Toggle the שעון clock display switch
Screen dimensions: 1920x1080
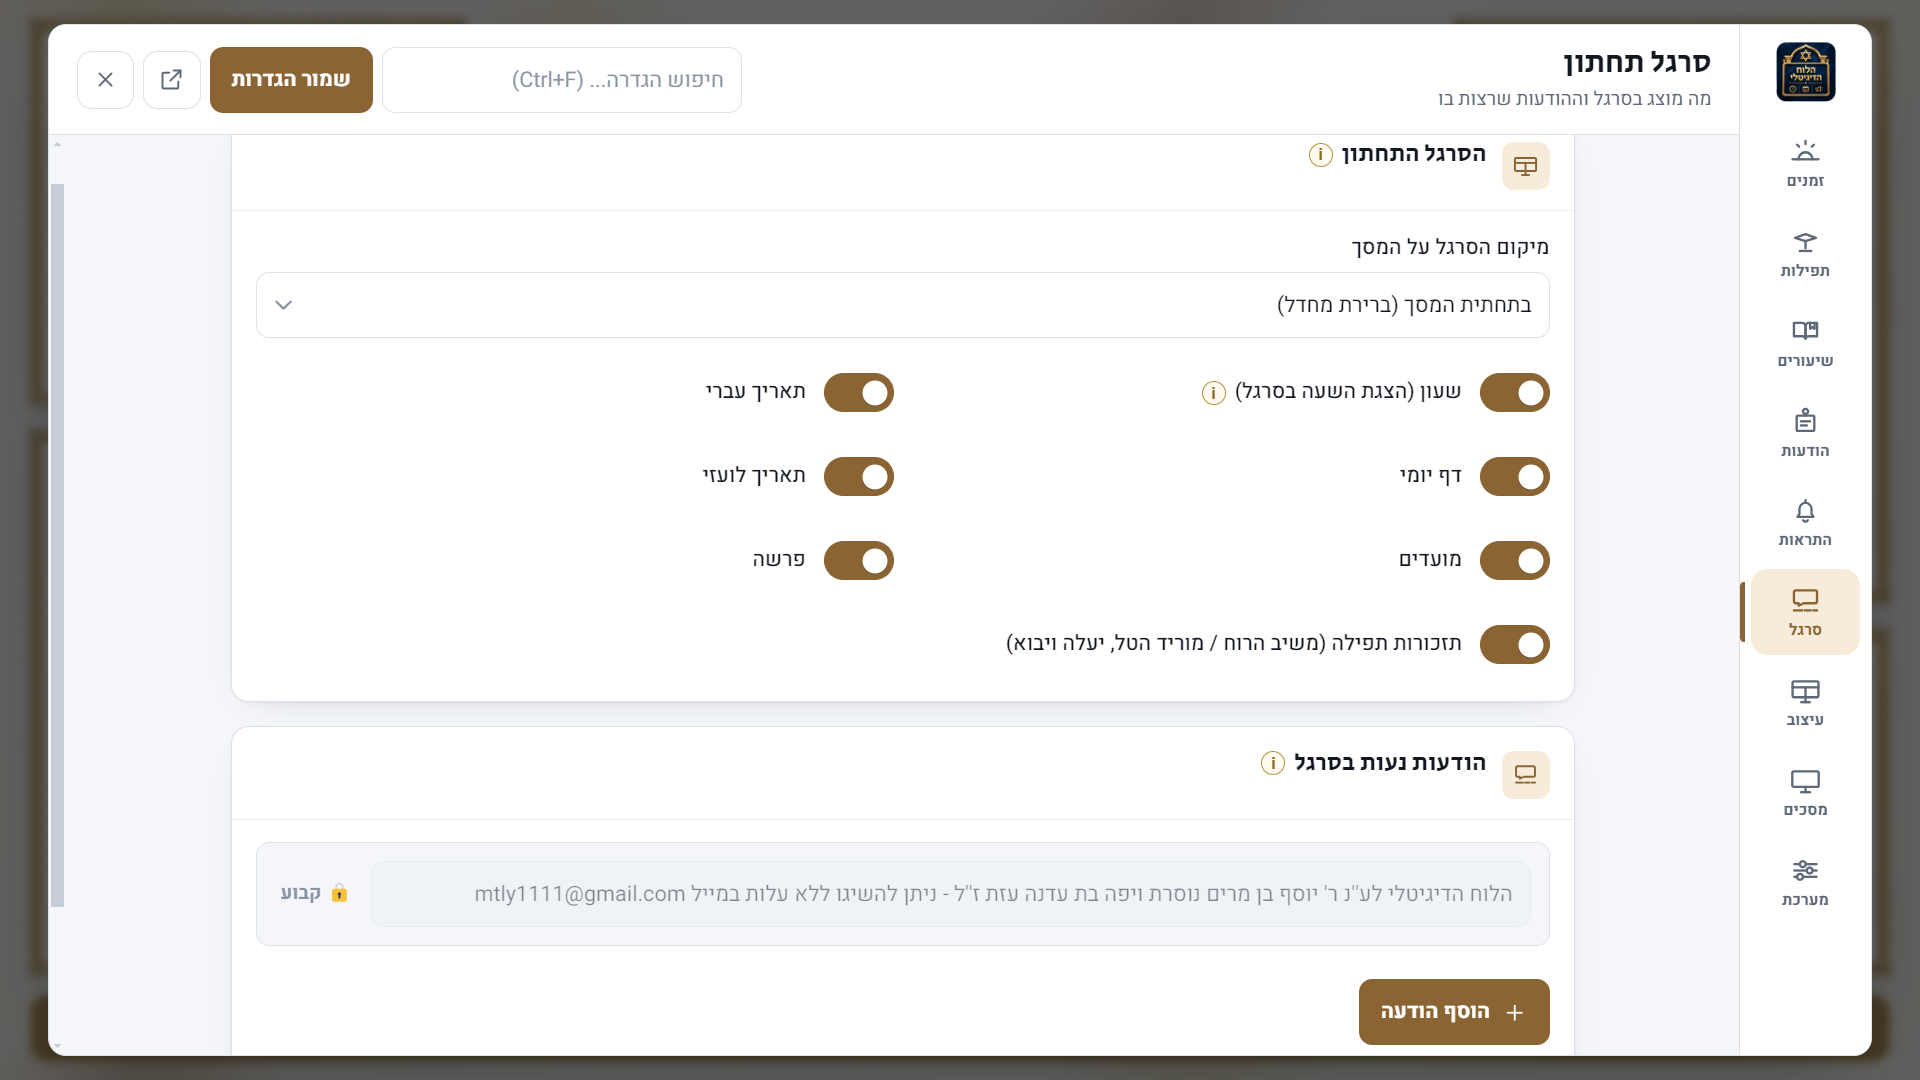coord(1514,393)
